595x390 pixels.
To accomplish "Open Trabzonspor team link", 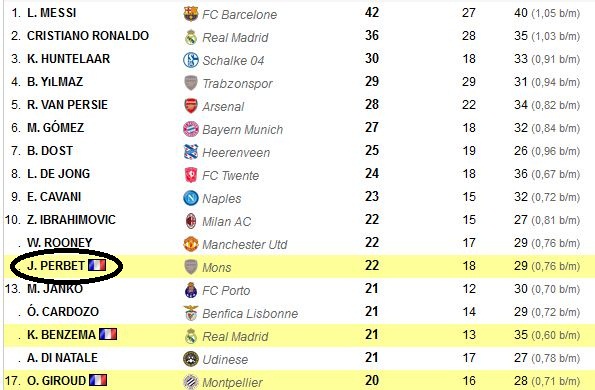I will tap(237, 83).
